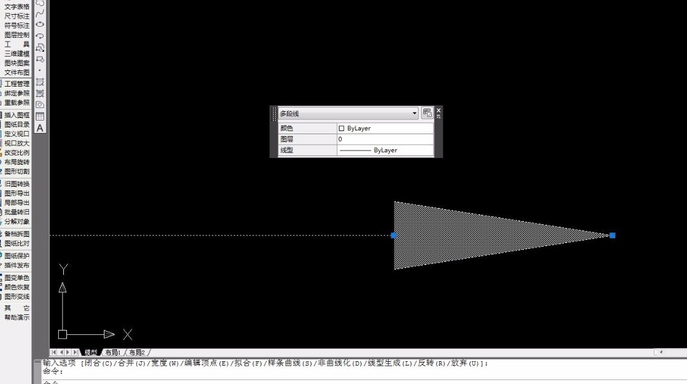The height and width of the screenshot is (384, 687).
Task: Open the 文字表格 menu
Action: (17, 7)
